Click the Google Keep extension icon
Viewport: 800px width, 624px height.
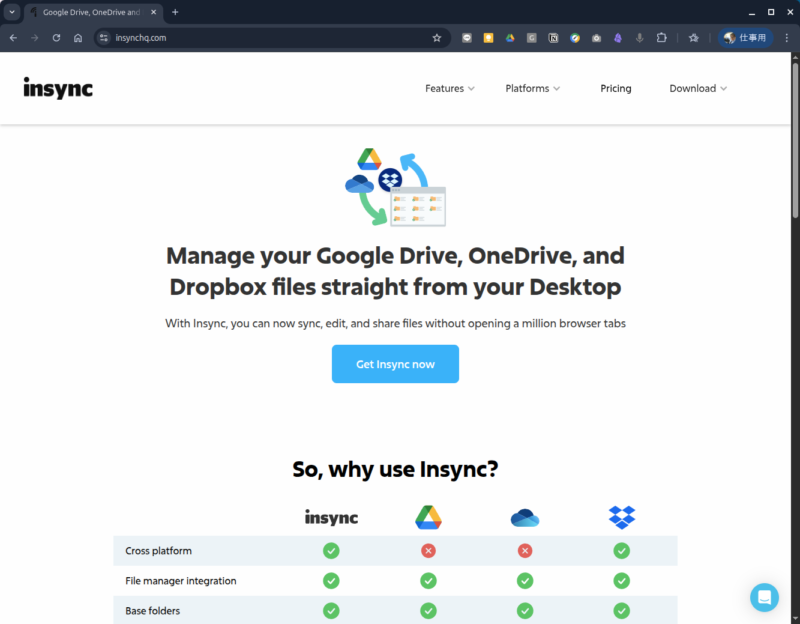coord(488,38)
